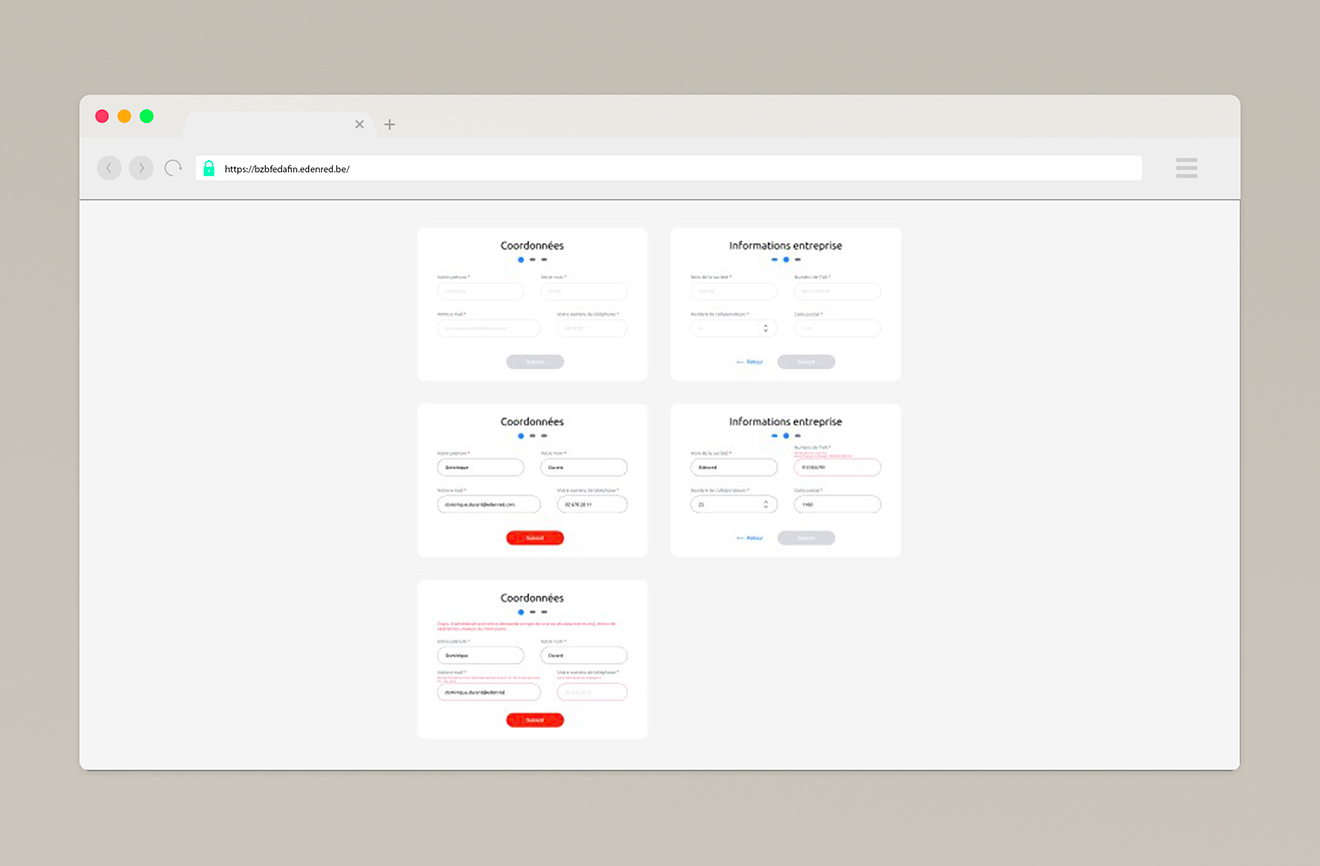The image size is (1320, 866).
Task: Click the empty Numéro de TVA field
Action: (x=837, y=292)
